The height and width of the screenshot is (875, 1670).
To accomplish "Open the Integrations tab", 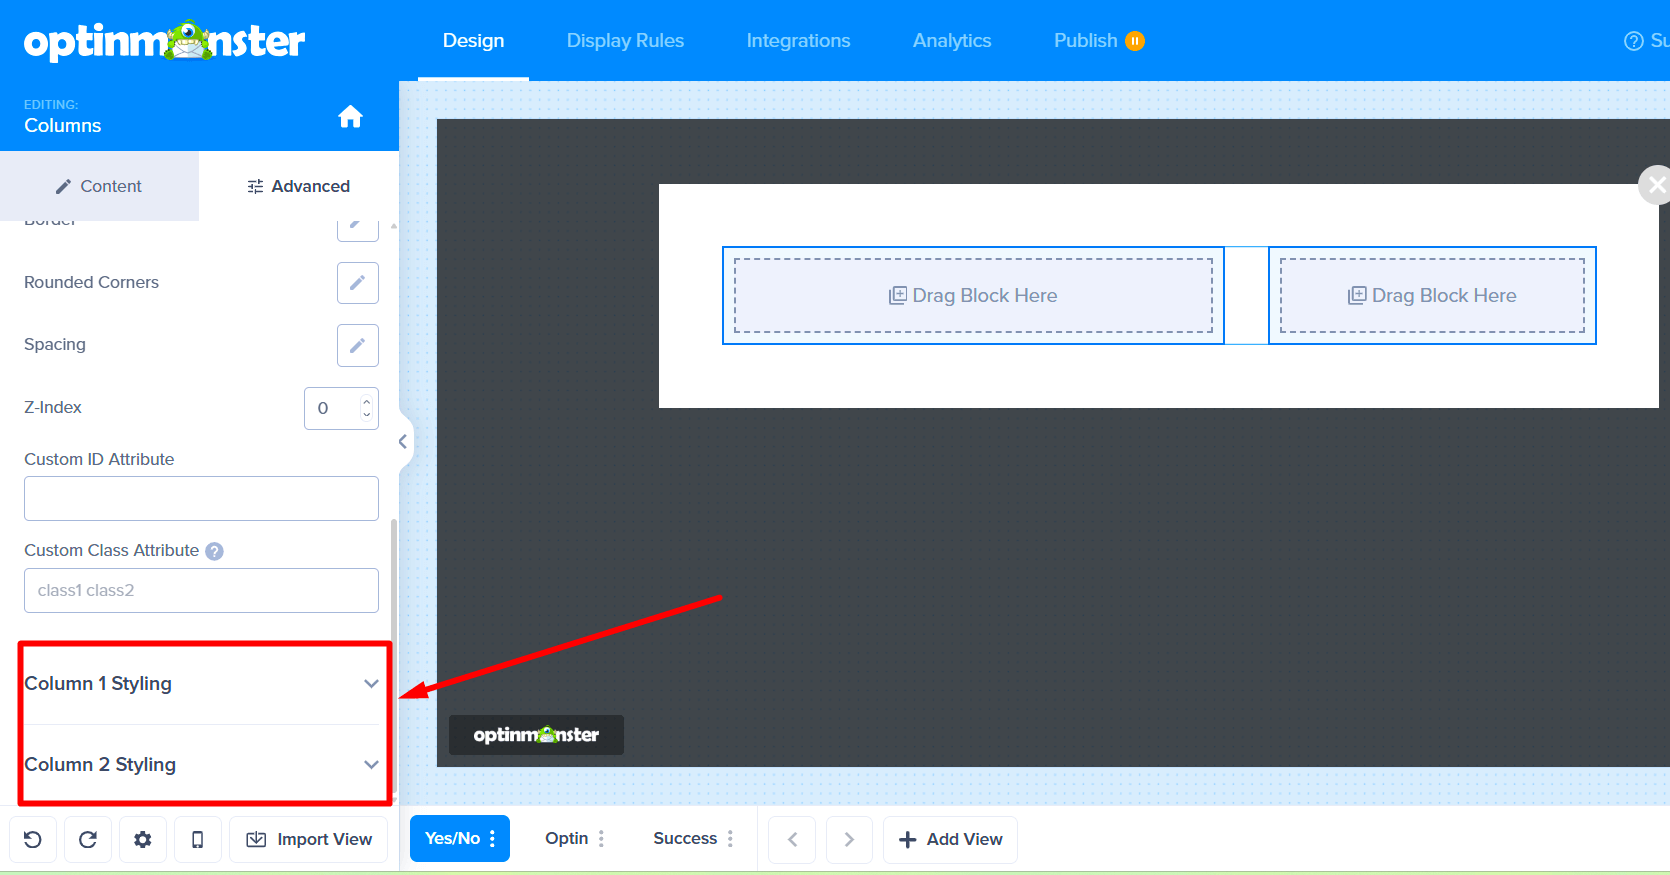I will pyautogui.click(x=798, y=41).
